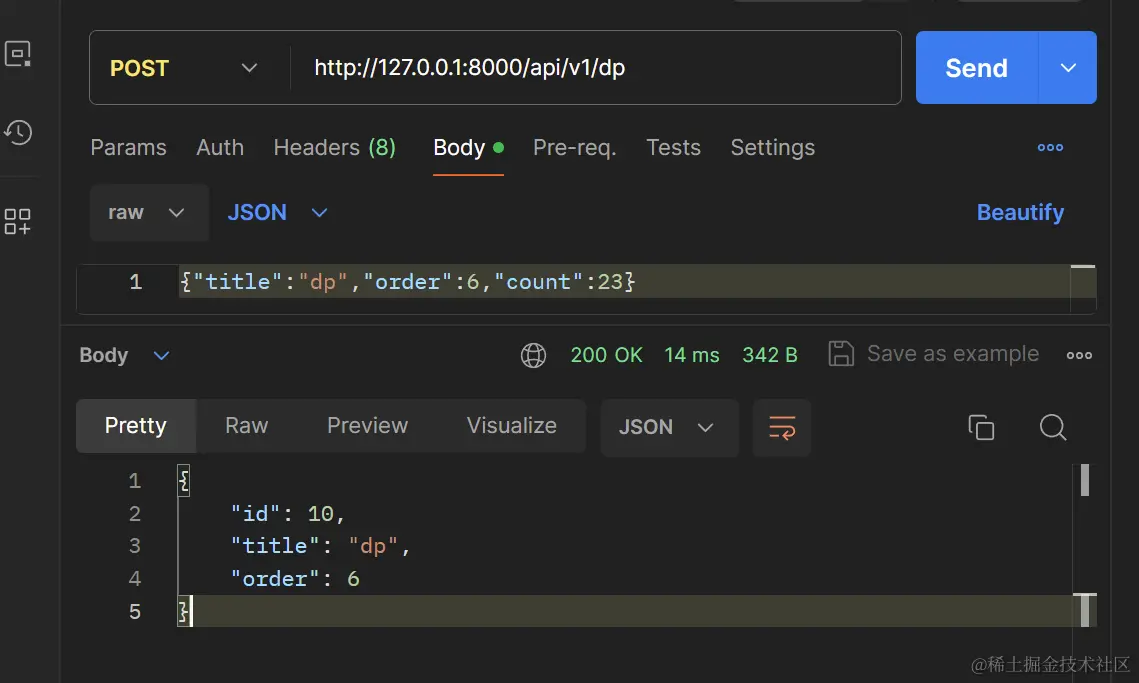Click the response line "title": "dp"
Screen dimensions: 1139x683
(x=320, y=546)
